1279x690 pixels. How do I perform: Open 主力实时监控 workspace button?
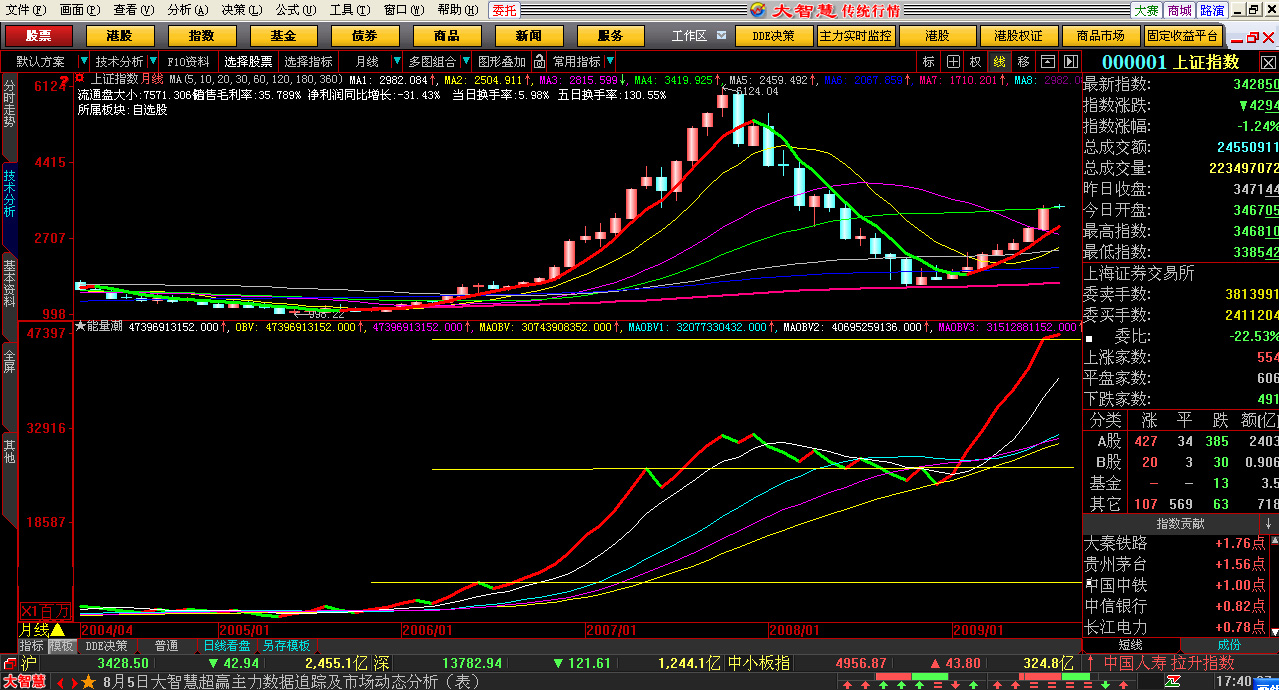(x=855, y=36)
